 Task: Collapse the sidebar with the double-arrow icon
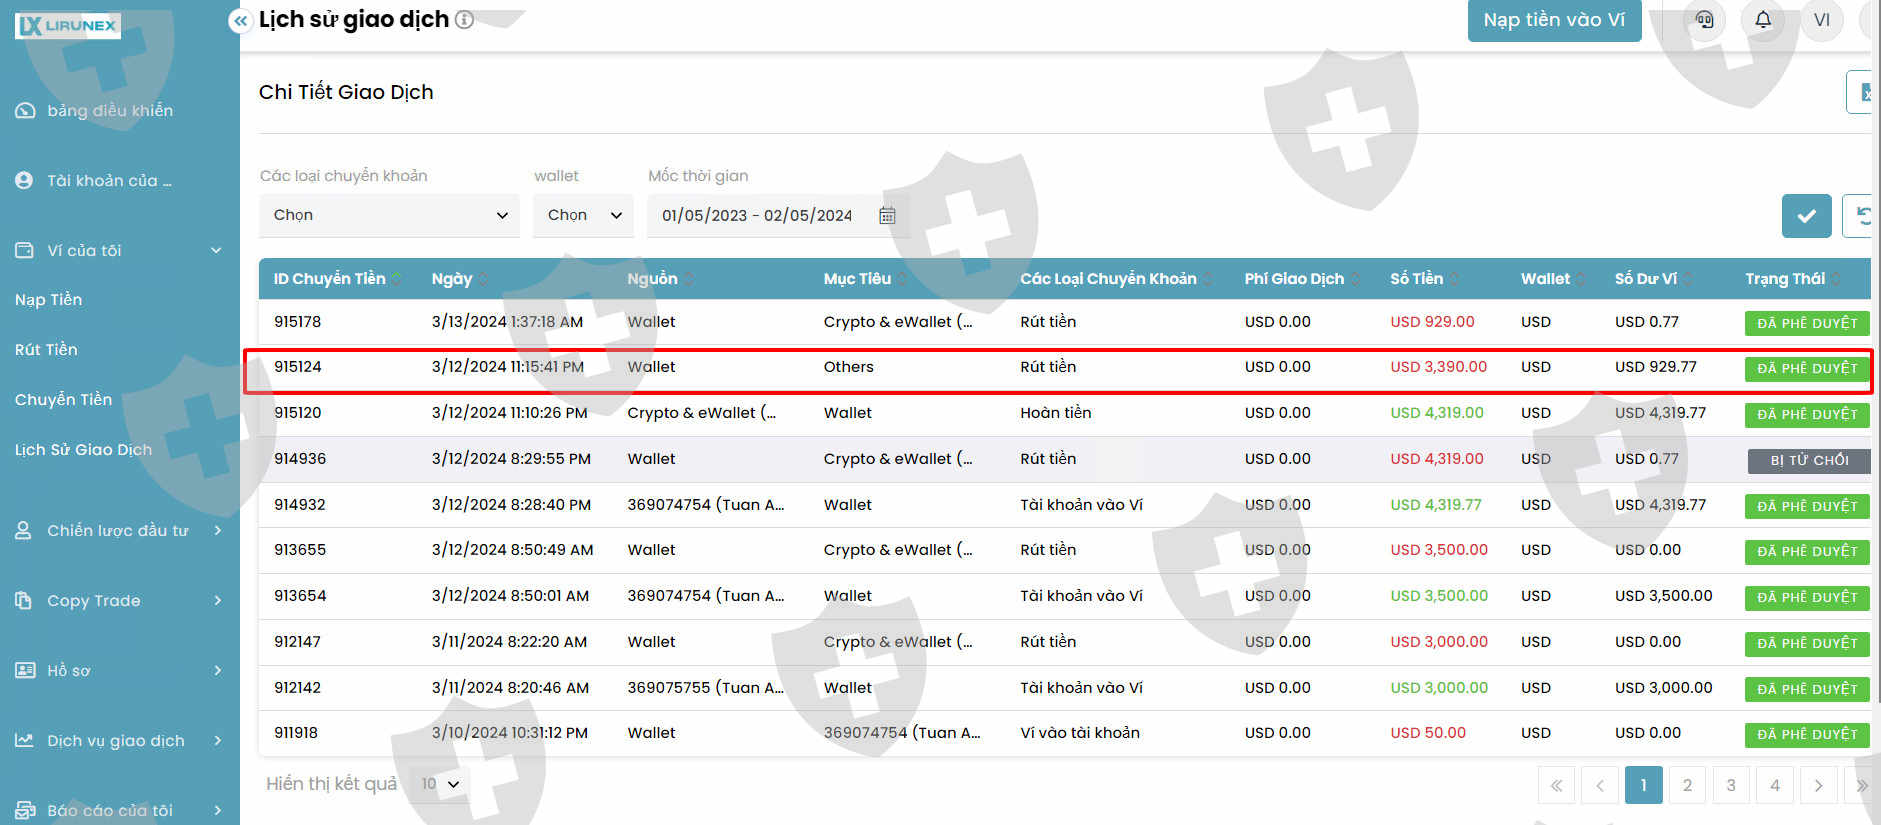[240, 20]
